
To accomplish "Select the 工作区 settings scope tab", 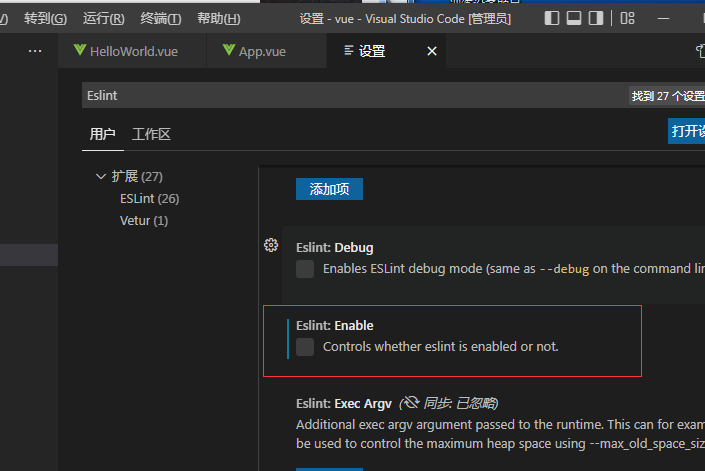I will click(151, 134).
